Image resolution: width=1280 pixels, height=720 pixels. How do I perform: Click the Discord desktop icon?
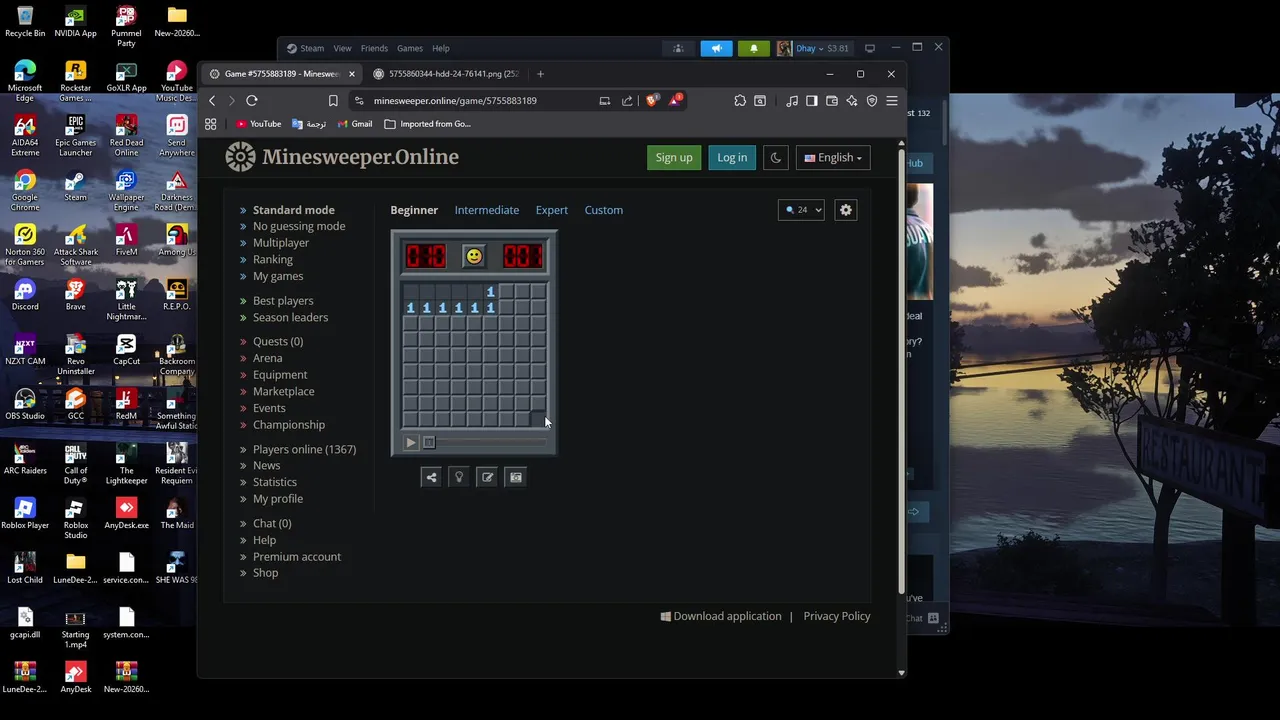click(x=25, y=295)
